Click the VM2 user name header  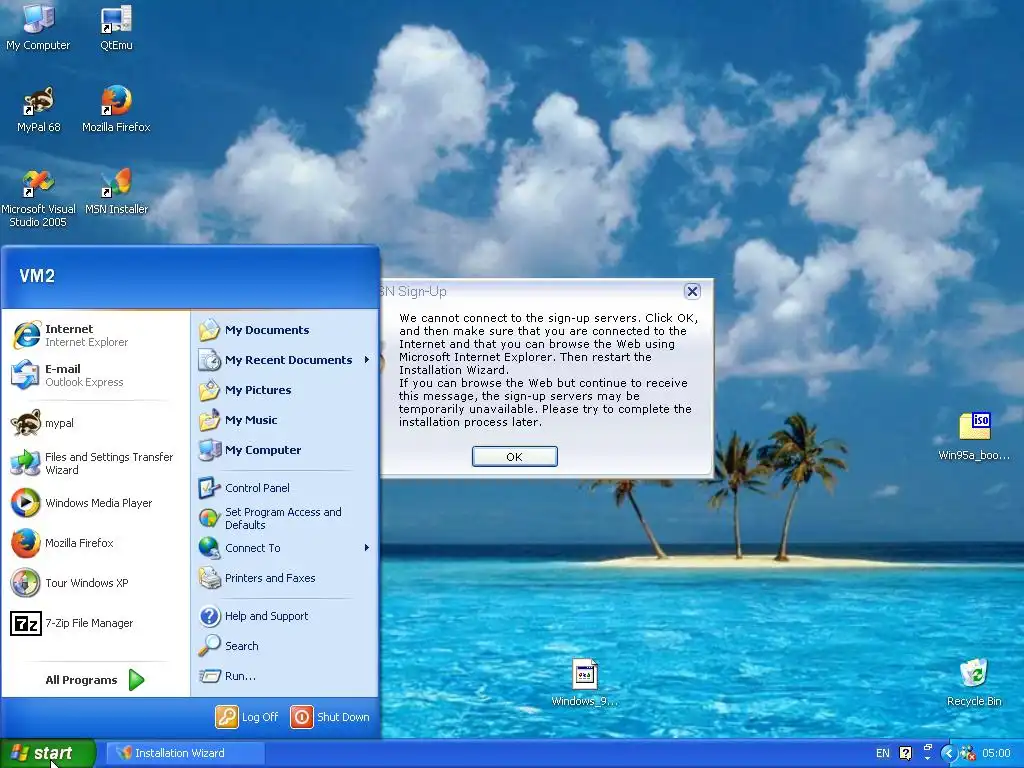(x=37, y=276)
